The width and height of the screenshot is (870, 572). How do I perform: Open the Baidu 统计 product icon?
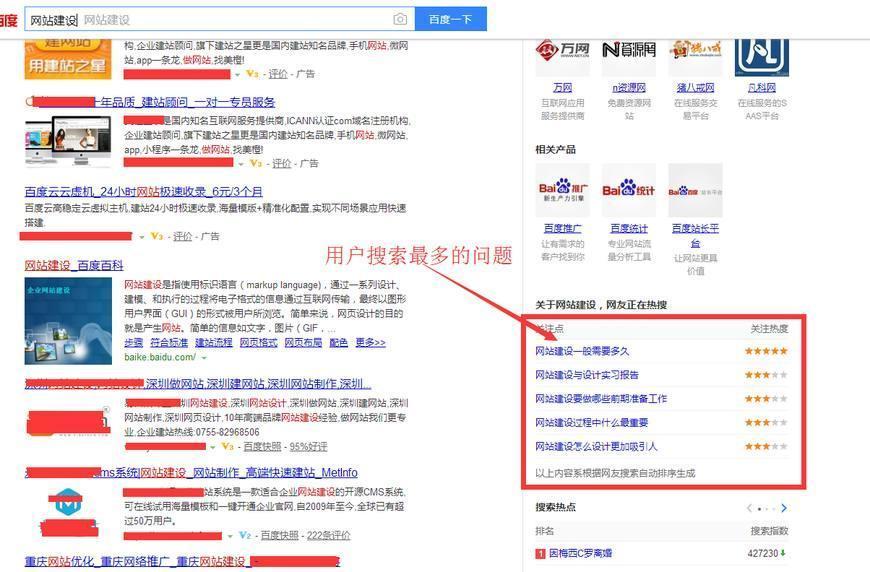(629, 190)
